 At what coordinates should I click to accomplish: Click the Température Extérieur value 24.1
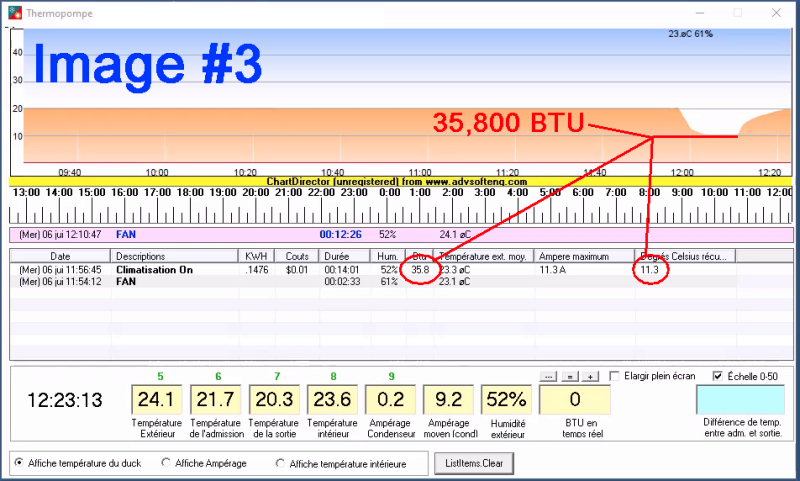157,399
